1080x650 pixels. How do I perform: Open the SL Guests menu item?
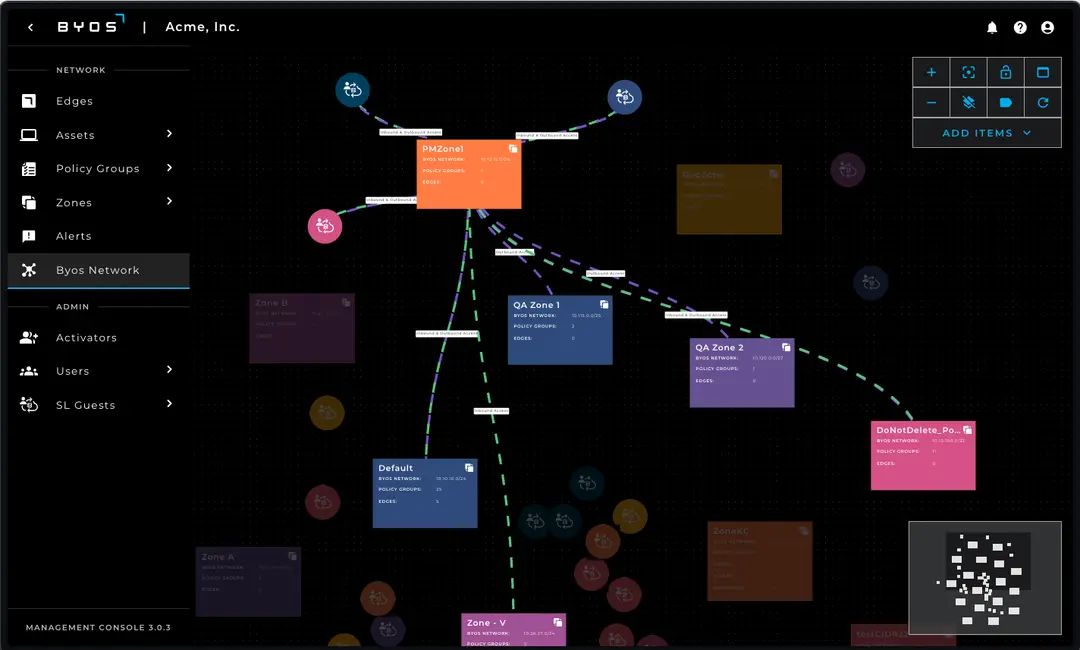pos(85,405)
